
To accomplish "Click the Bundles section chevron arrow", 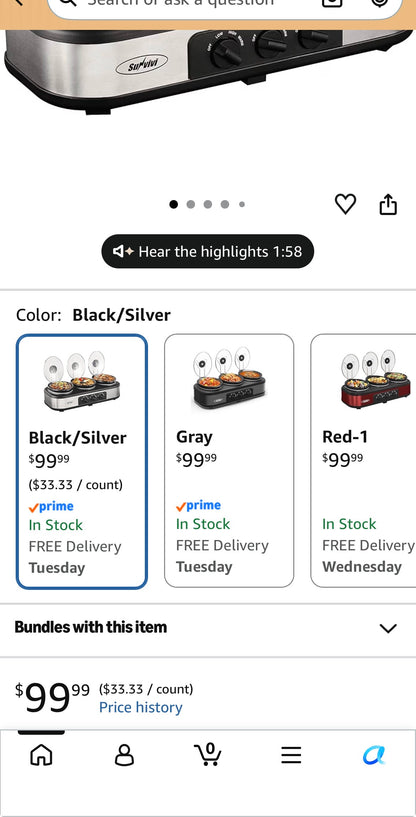I will pos(388,628).
